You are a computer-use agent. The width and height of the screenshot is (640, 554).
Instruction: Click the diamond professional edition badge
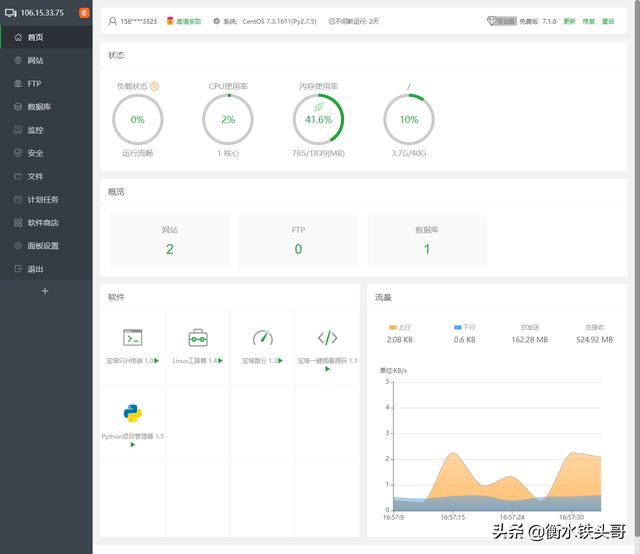point(502,21)
